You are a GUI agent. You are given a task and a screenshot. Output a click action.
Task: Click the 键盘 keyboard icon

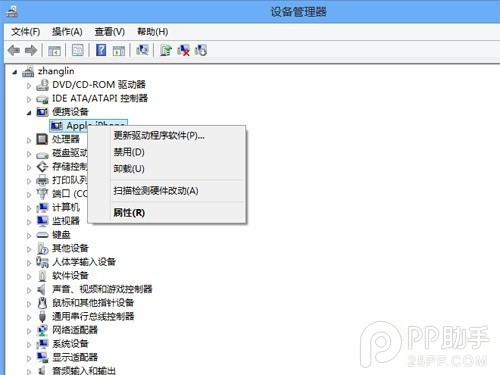tap(42, 235)
